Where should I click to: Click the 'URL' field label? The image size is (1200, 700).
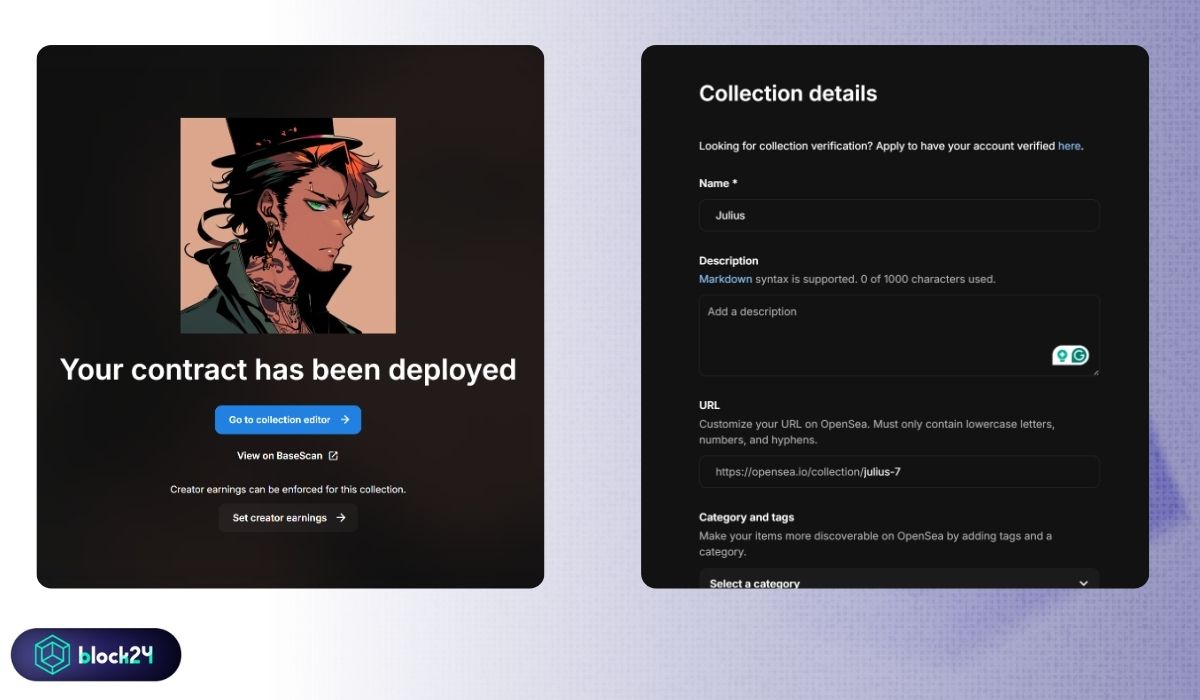[x=709, y=406]
